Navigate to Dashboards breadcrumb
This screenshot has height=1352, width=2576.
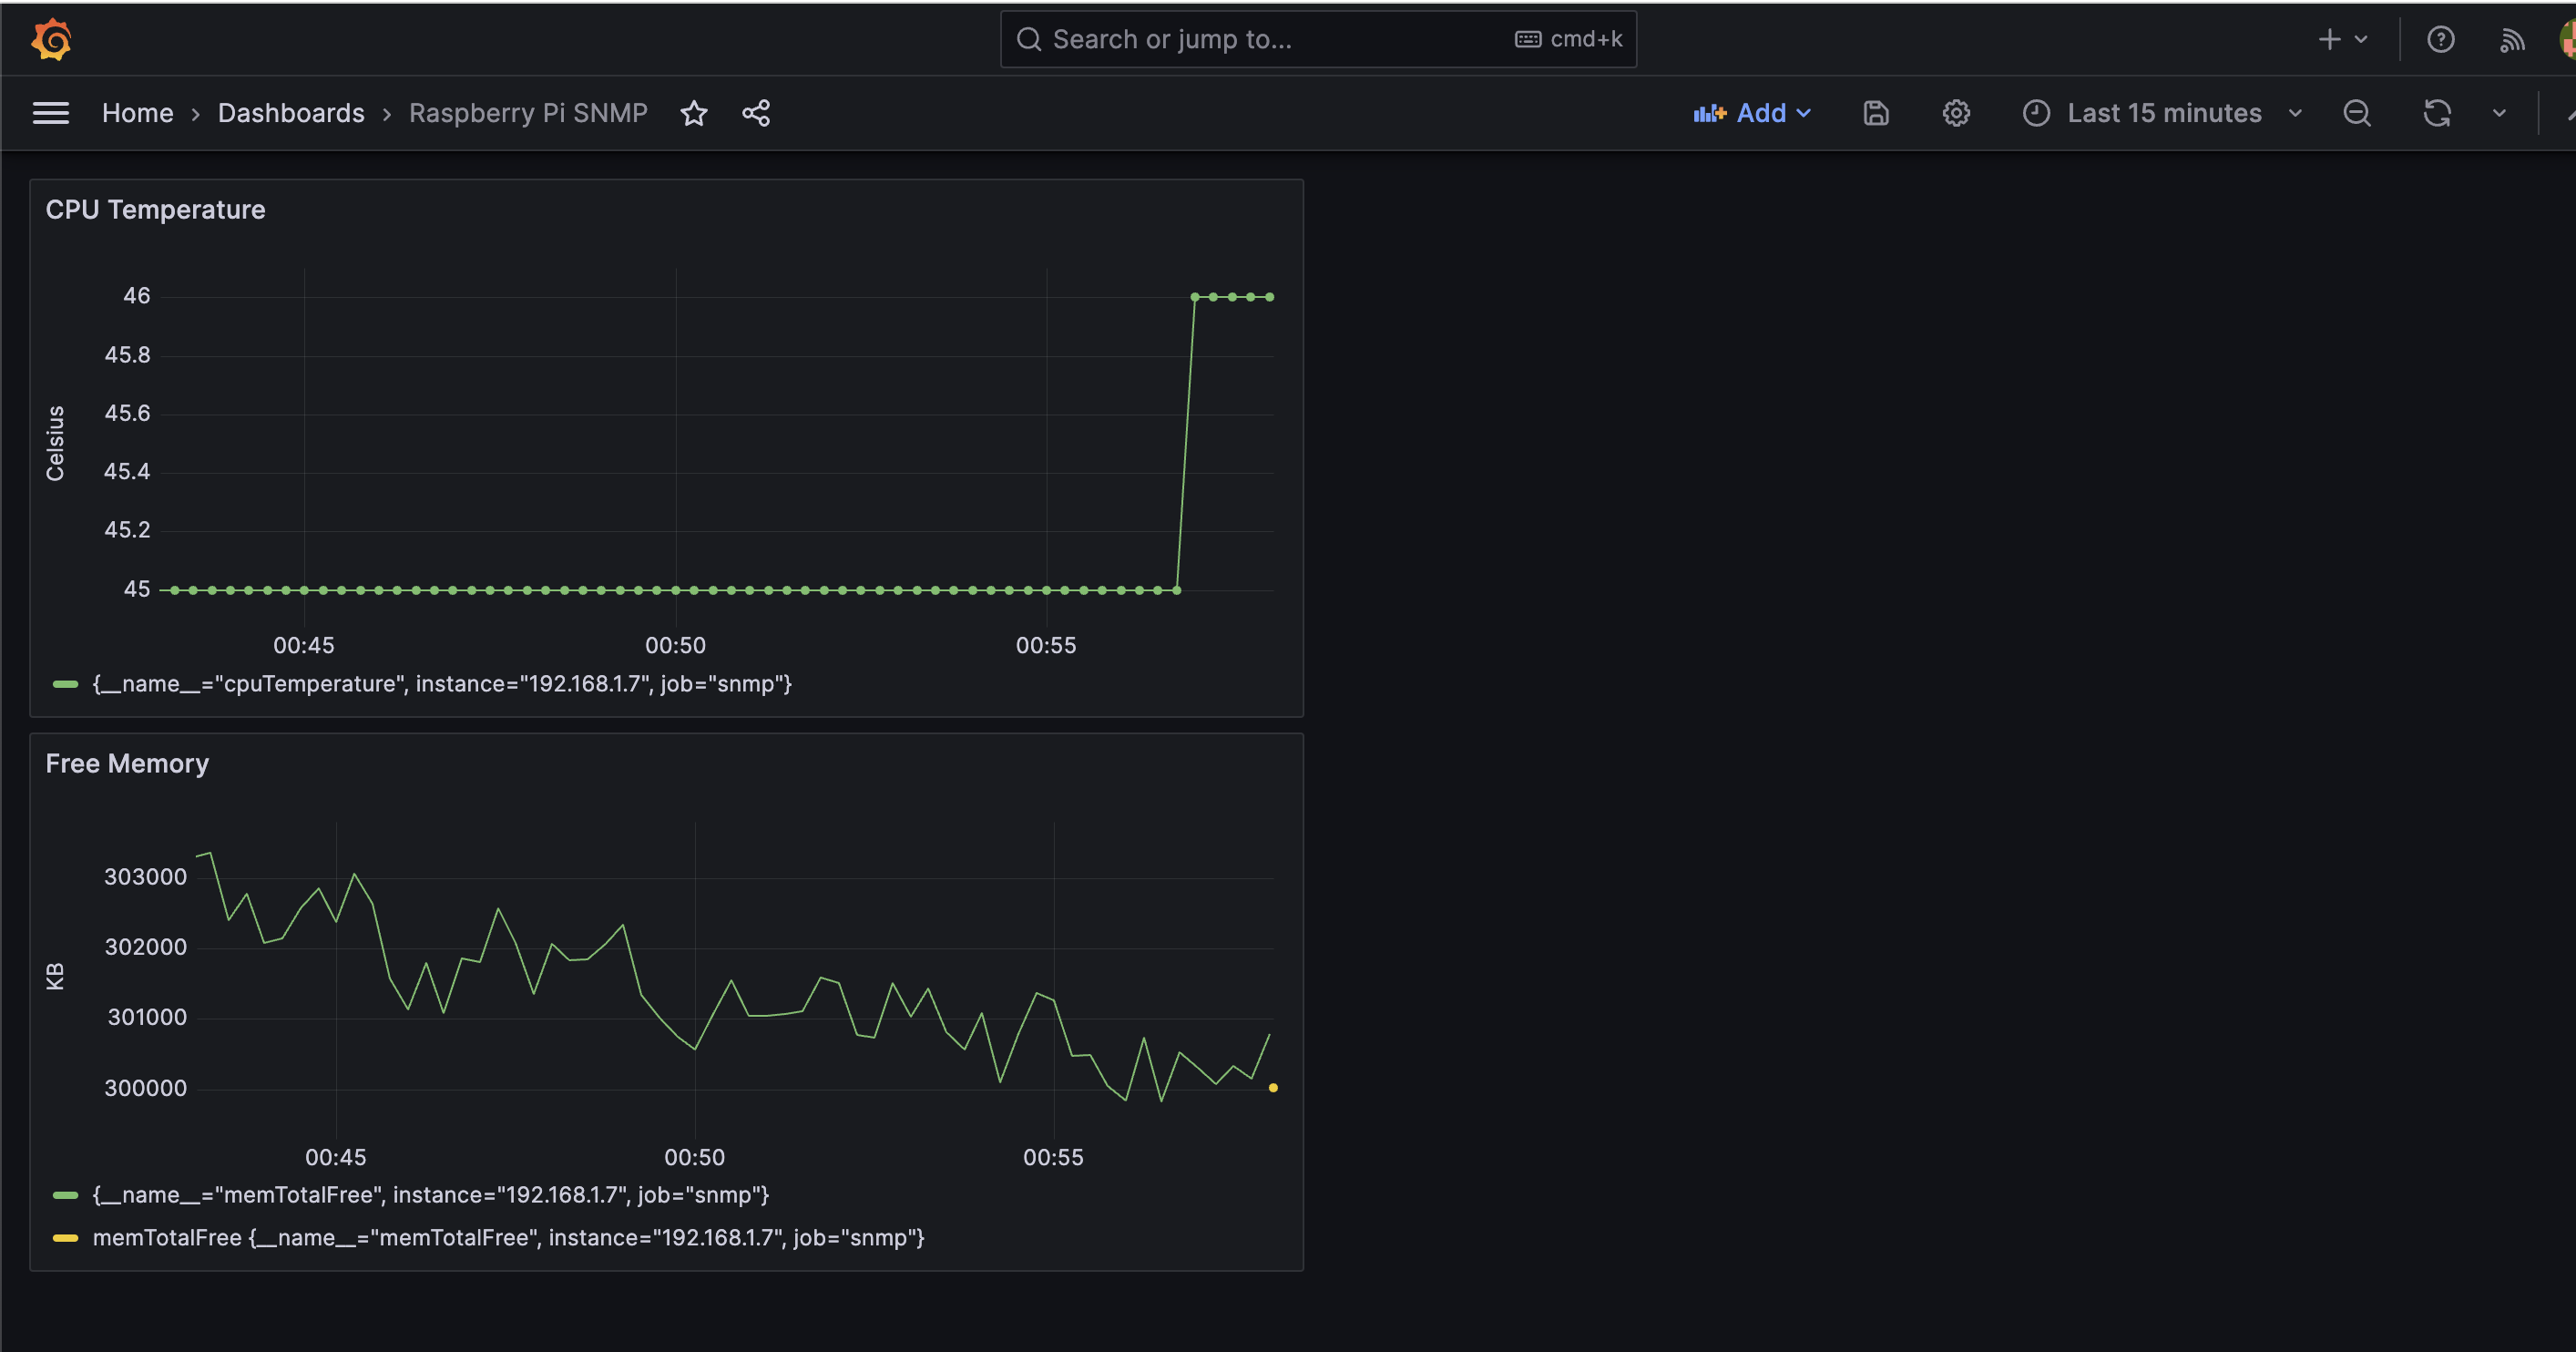point(291,113)
